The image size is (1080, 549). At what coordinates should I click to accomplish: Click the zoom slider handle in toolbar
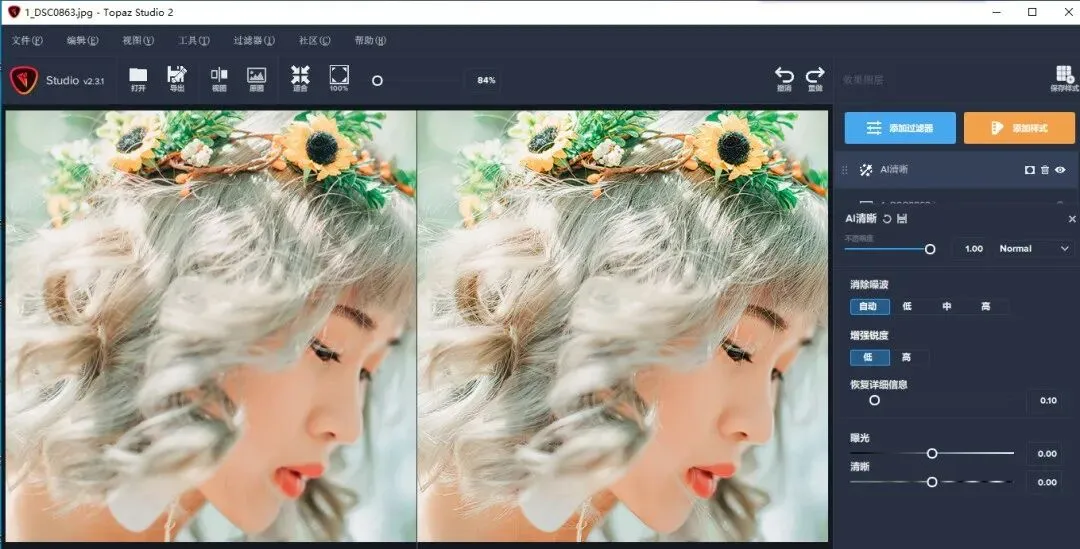coord(377,81)
